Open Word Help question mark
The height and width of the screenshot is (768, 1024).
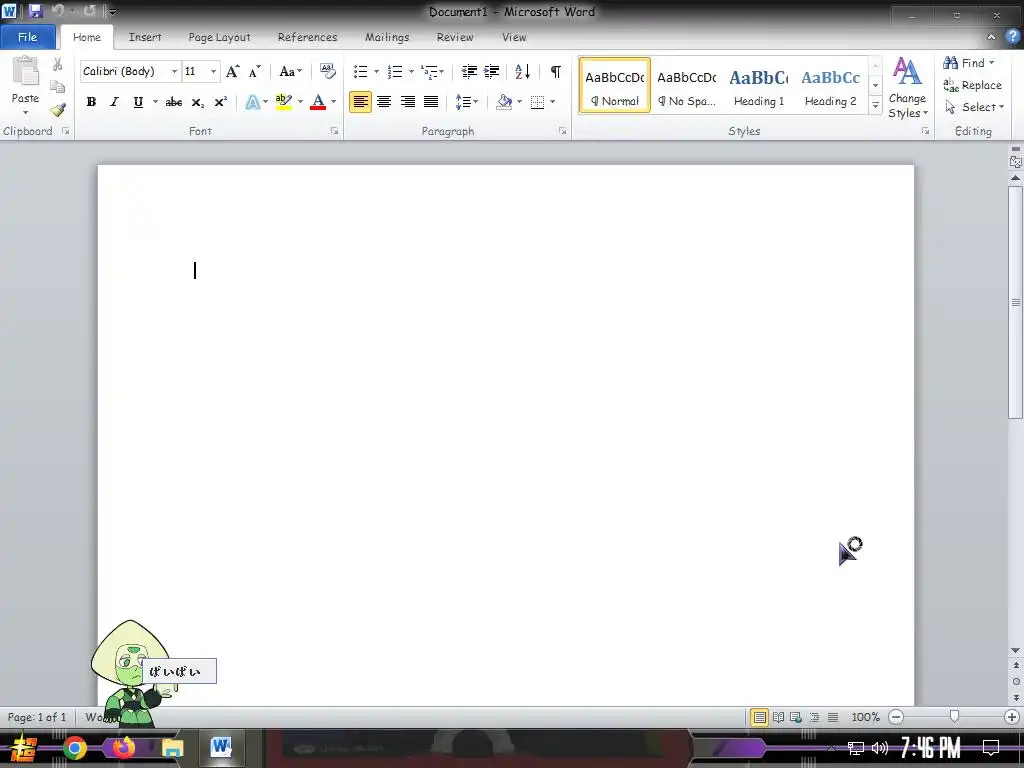pyautogui.click(x=1012, y=37)
